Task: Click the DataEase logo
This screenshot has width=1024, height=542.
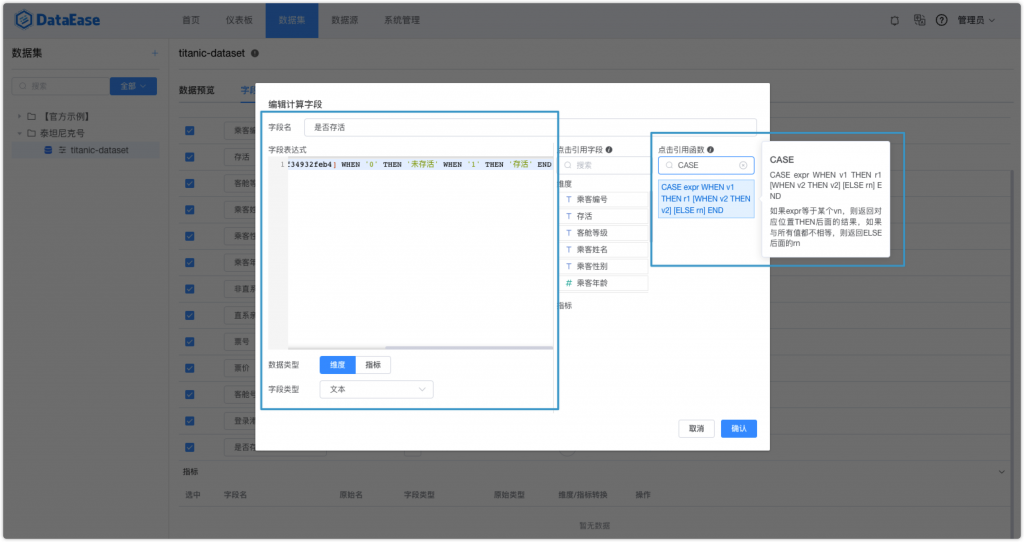Action: tap(57, 20)
